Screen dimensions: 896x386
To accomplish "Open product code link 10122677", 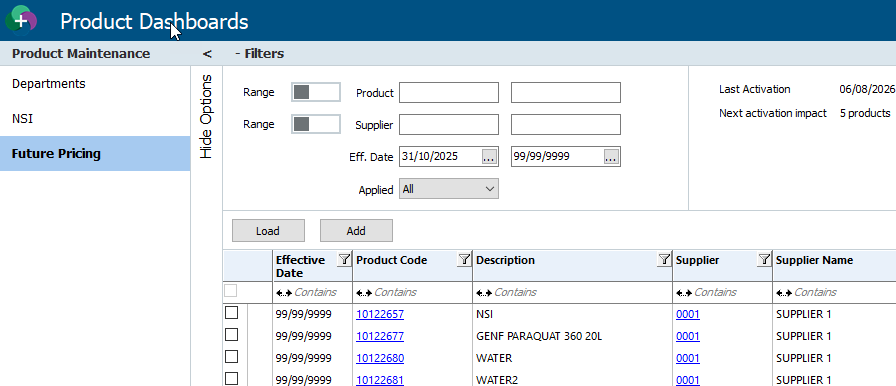I will click(x=380, y=336).
